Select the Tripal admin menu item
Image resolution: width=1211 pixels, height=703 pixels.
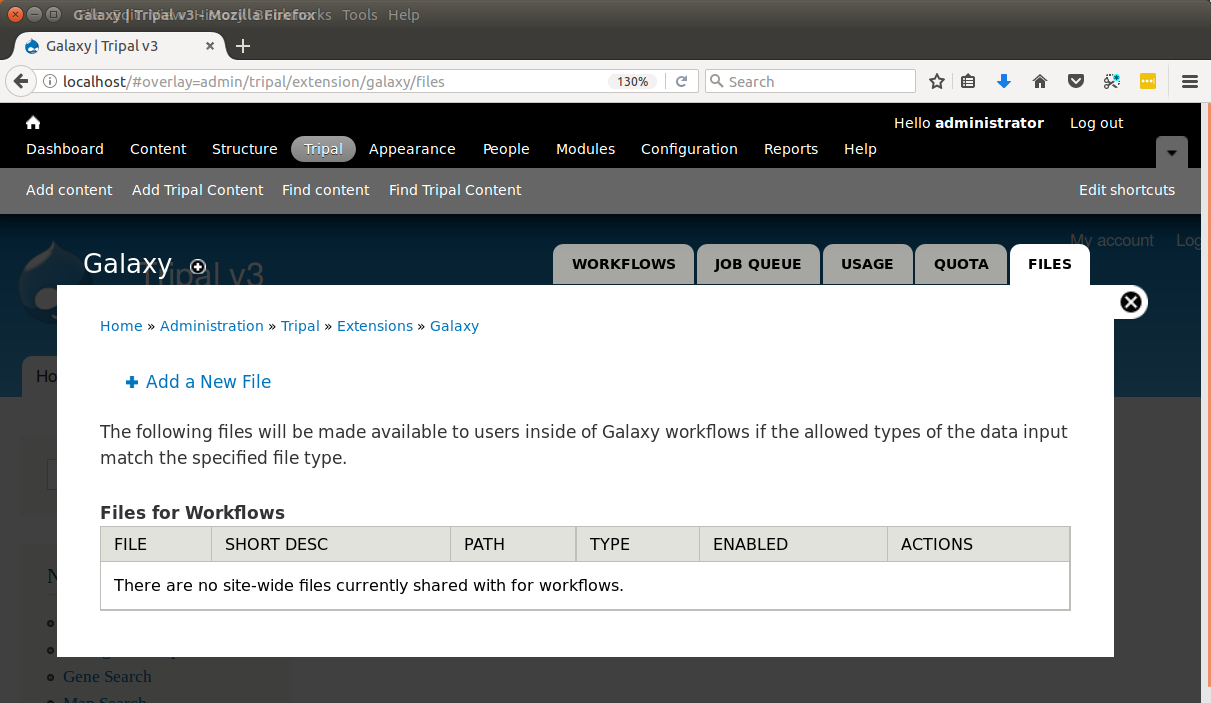click(x=323, y=149)
